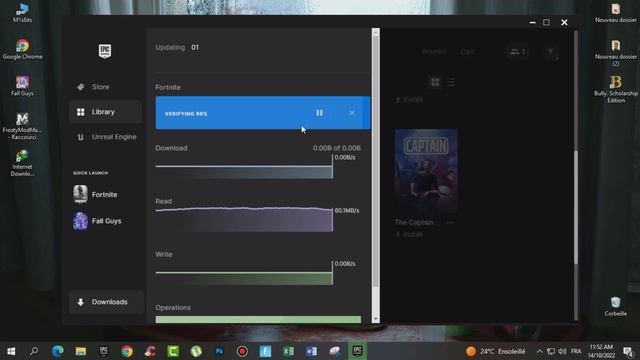Open Photoshop from taskbar
640x360 pixels.
(219, 351)
